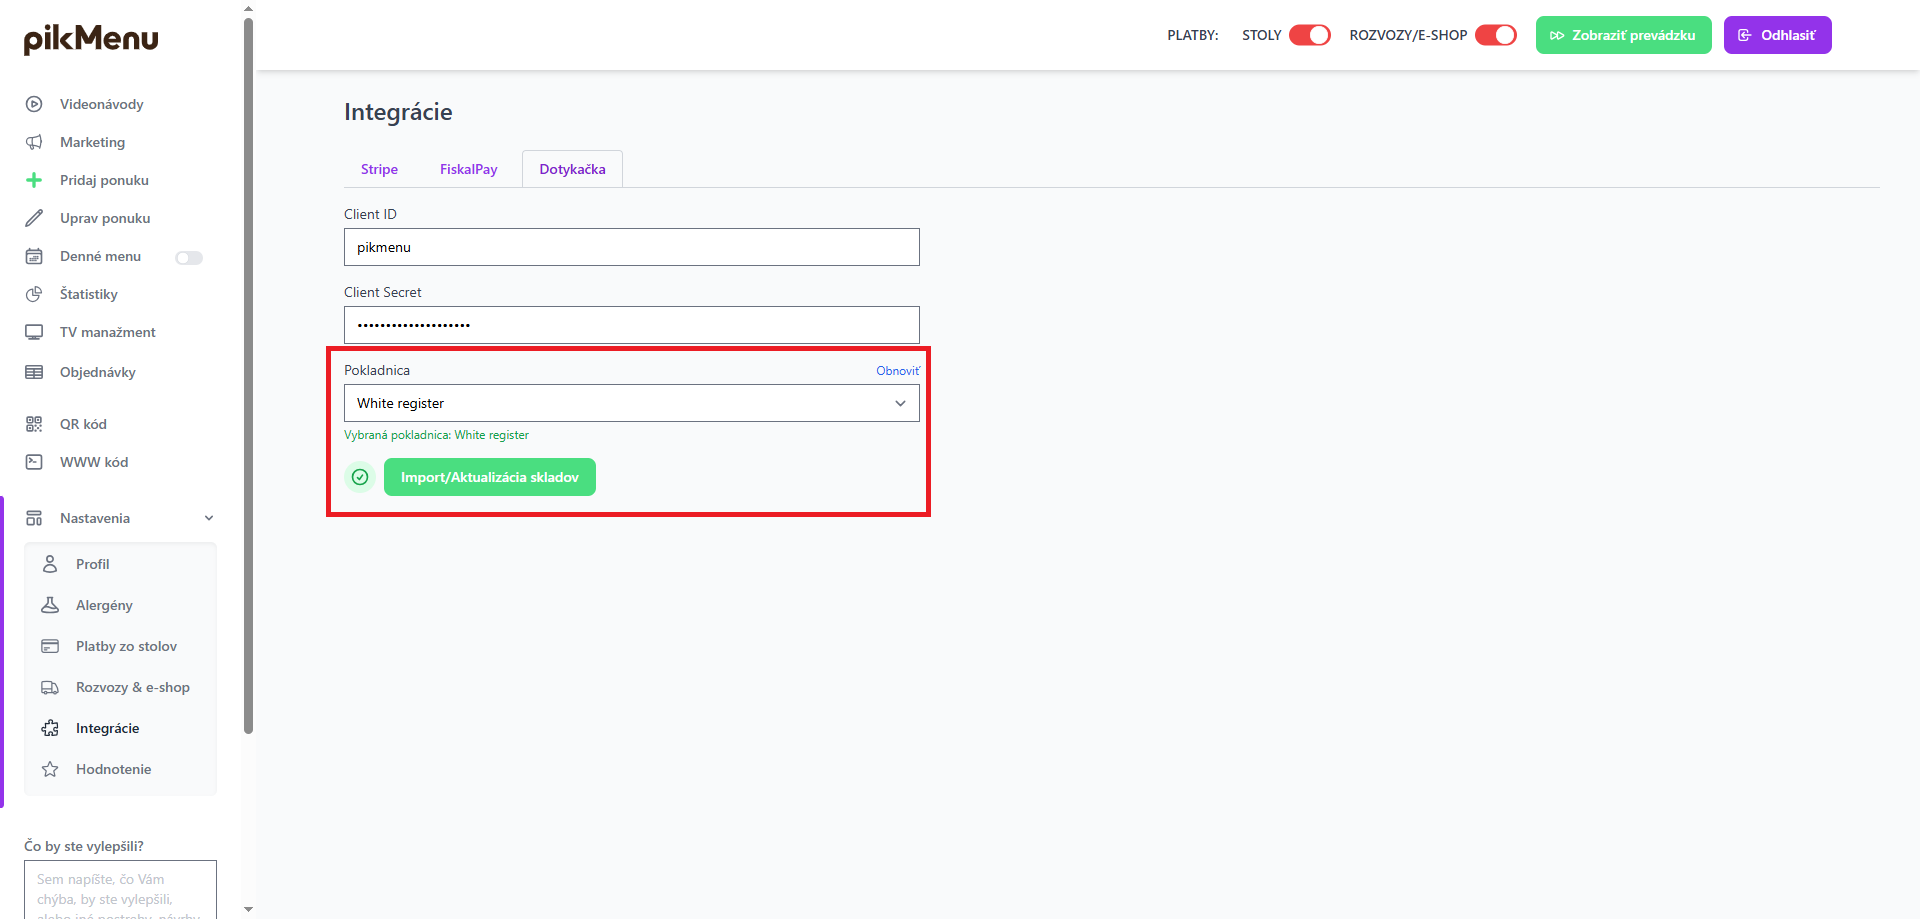Click the Videonávody play icon

(x=34, y=104)
